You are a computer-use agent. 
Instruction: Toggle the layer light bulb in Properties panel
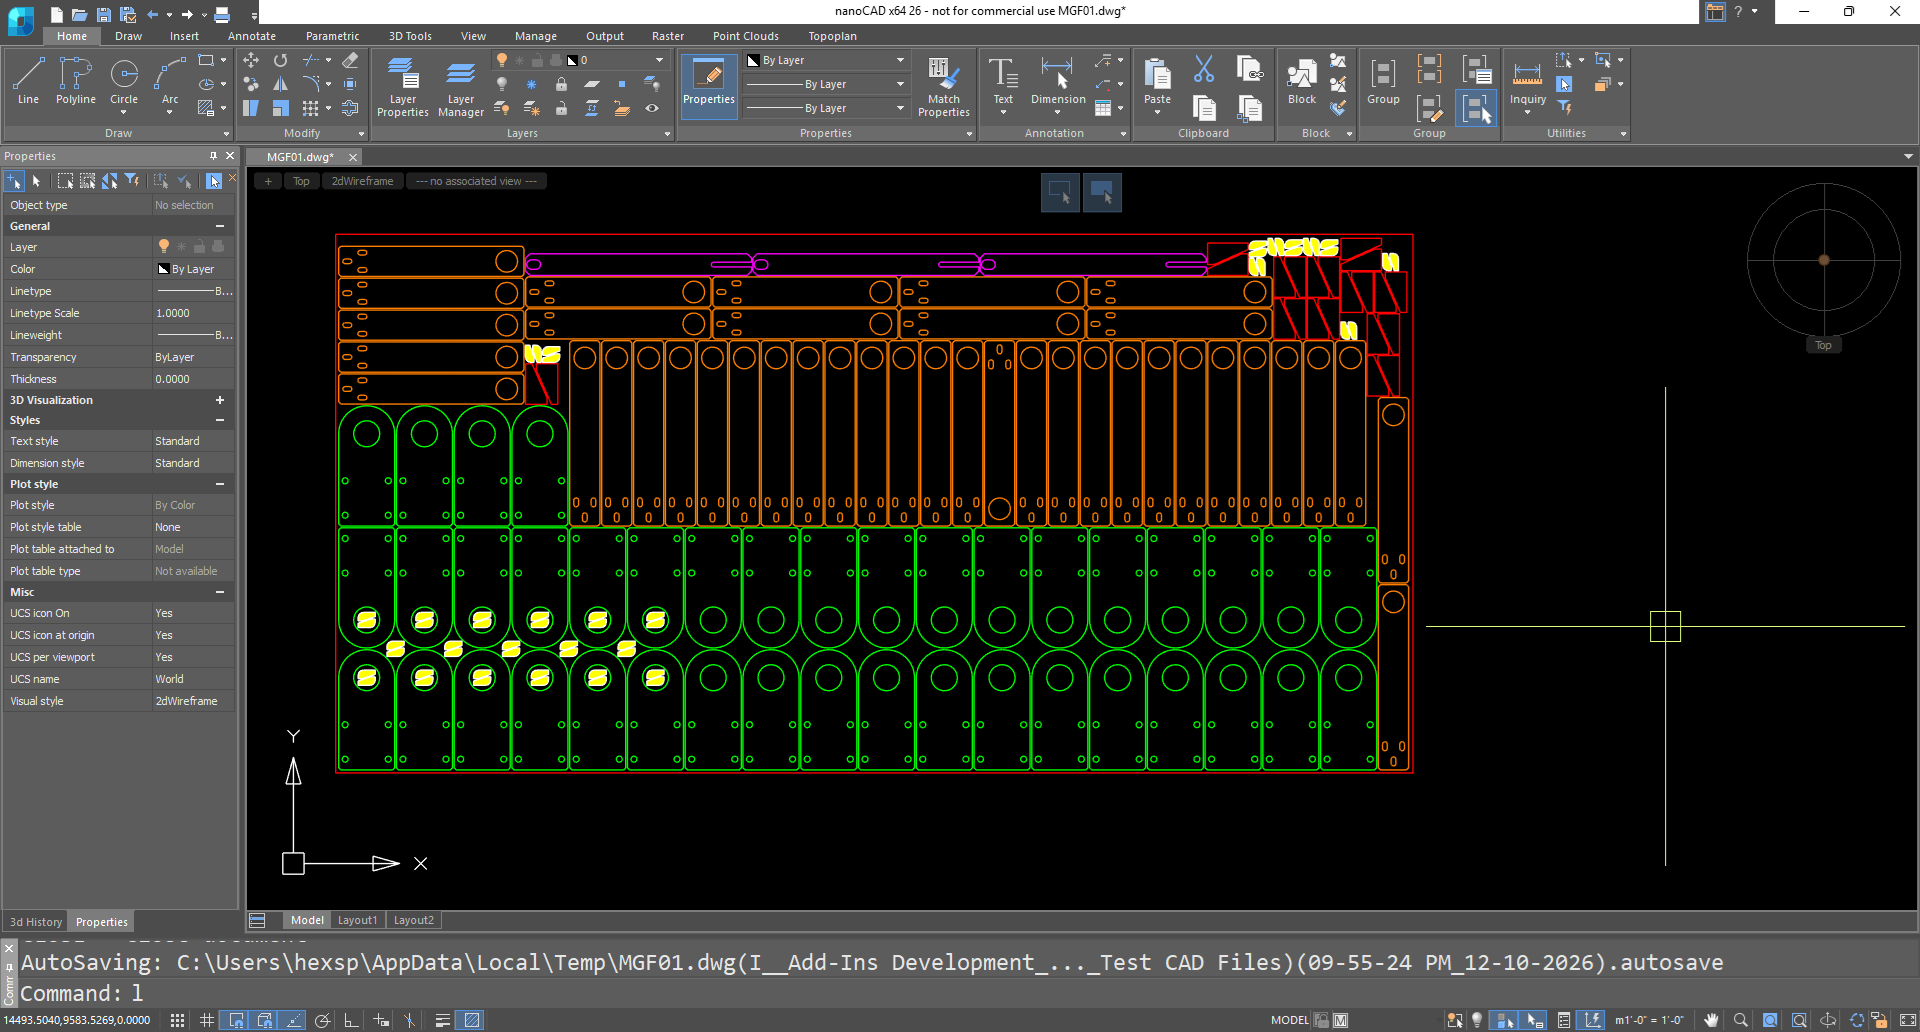[164, 246]
